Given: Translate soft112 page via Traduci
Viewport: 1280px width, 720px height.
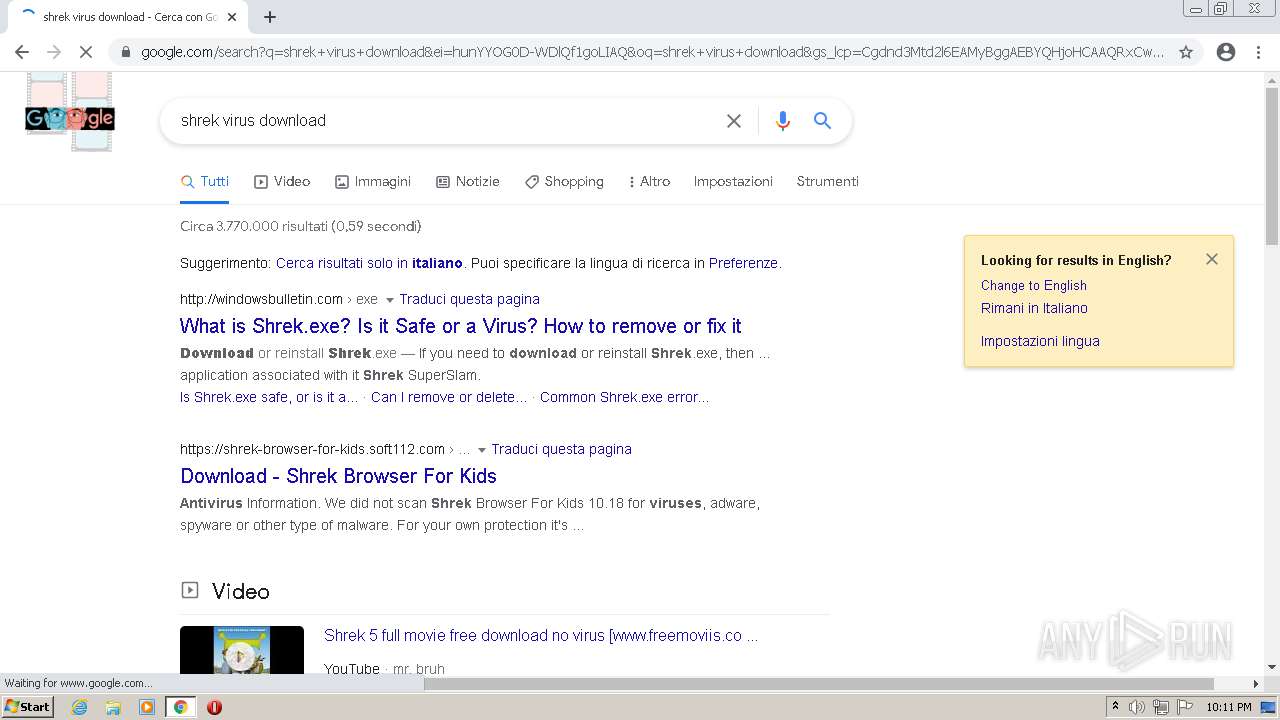Looking at the screenshot, I should tap(561, 449).
